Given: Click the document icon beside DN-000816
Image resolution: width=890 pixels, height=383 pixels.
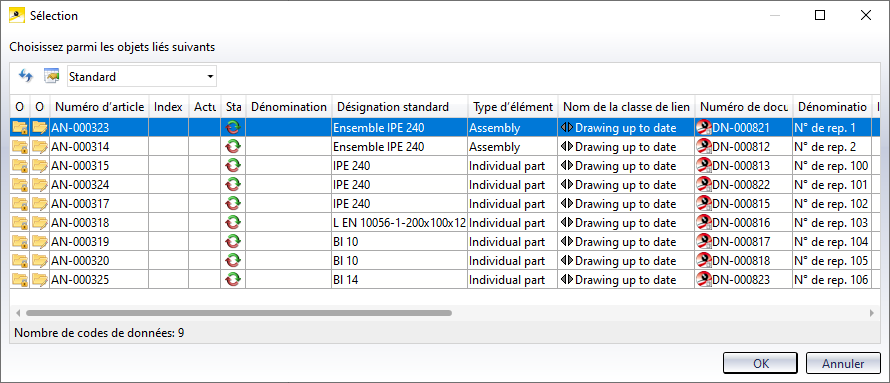Looking at the screenshot, I should (704, 222).
